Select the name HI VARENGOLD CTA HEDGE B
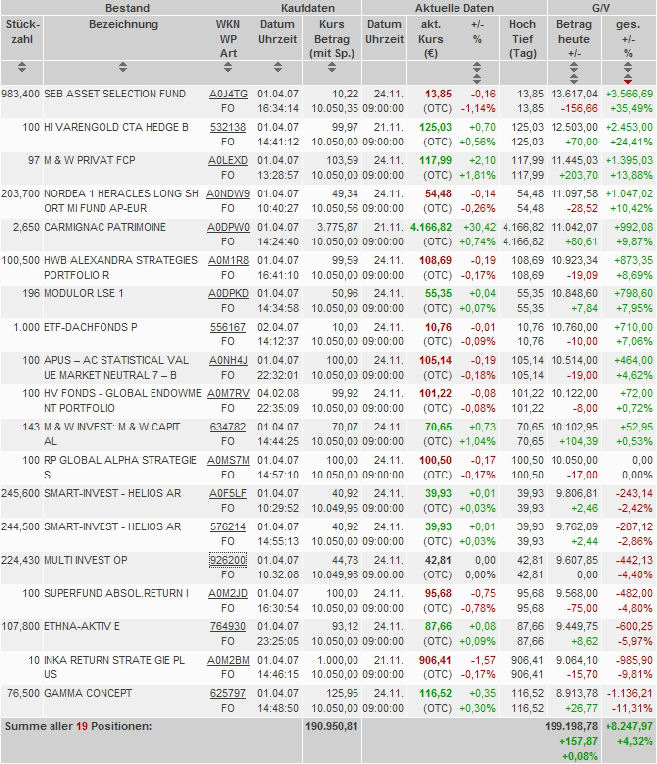The width and height of the screenshot is (657, 764). tap(116, 128)
